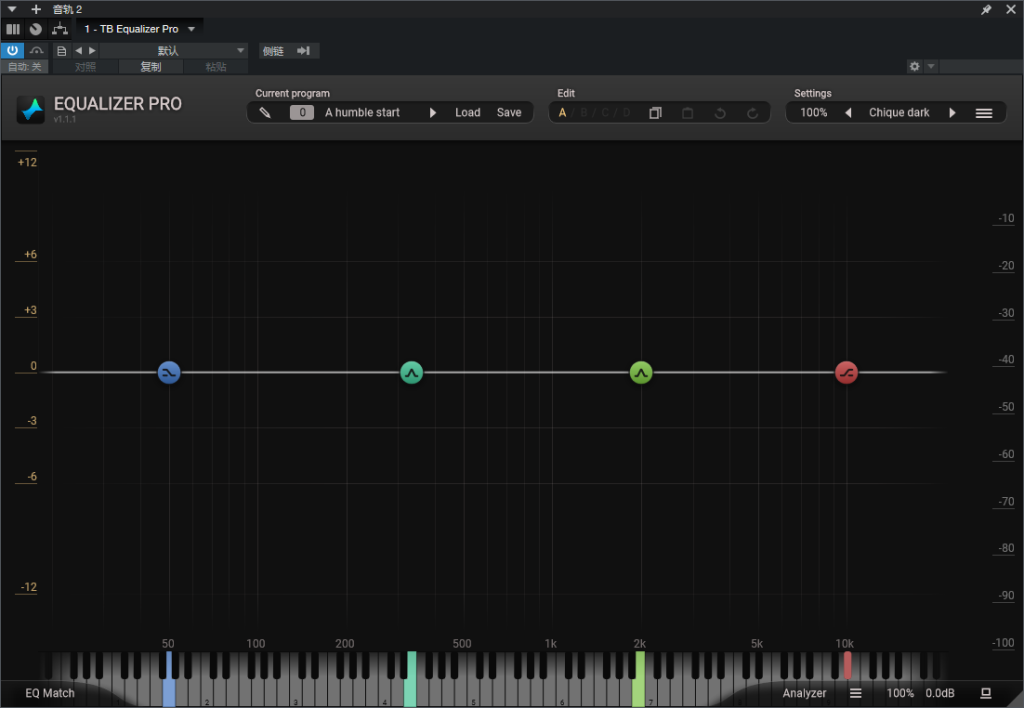Image resolution: width=1024 pixels, height=708 pixels.
Task: Open the channel editor bars icon
Action: point(13,29)
